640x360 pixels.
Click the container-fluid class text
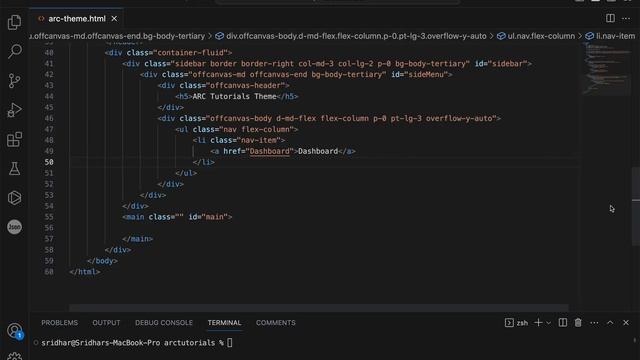[192, 53]
